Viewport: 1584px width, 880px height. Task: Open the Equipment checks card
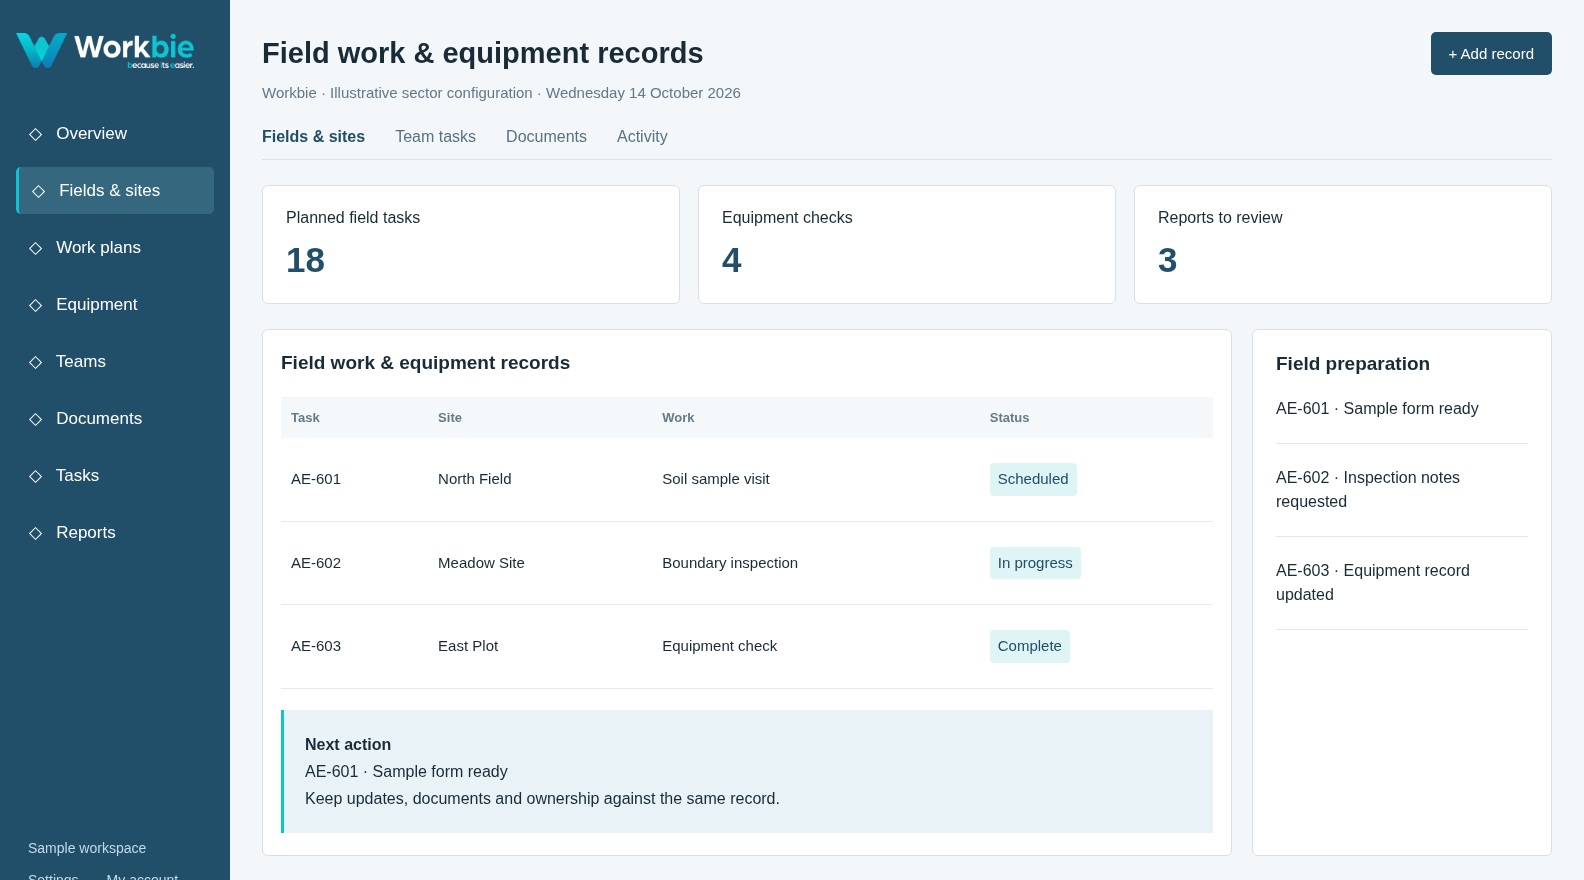coord(907,244)
